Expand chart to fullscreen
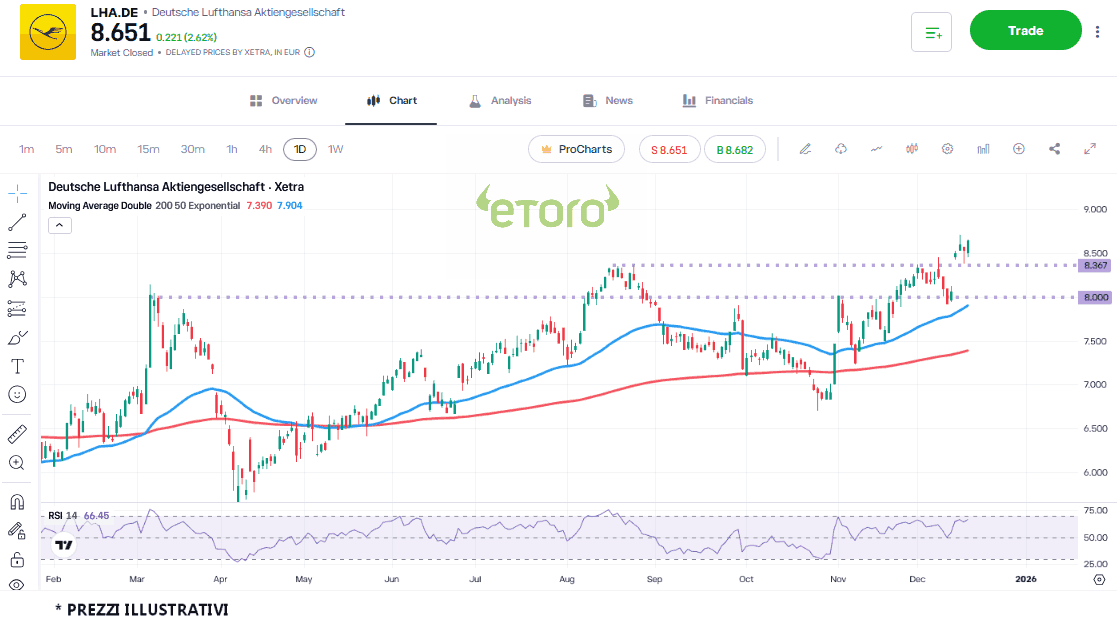Image resolution: width=1117 pixels, height=620 pixels. coord(1090,149)
